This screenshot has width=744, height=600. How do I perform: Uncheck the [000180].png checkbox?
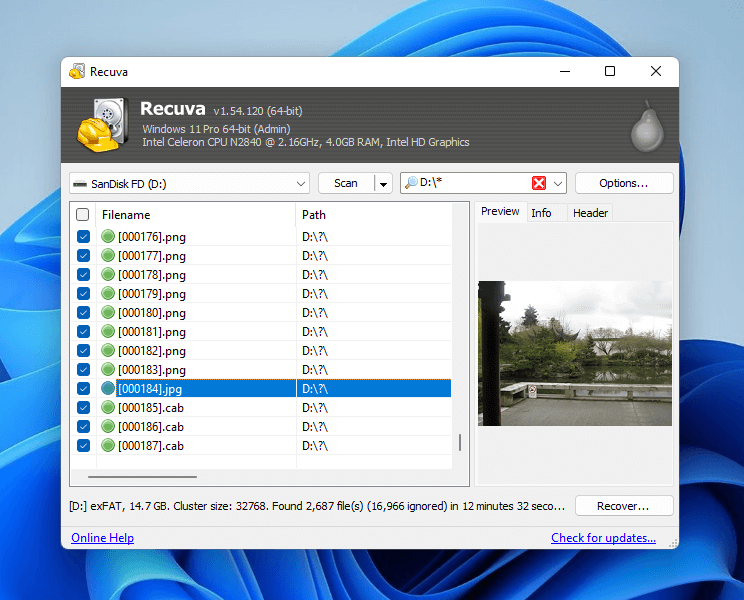click(84, 312)
